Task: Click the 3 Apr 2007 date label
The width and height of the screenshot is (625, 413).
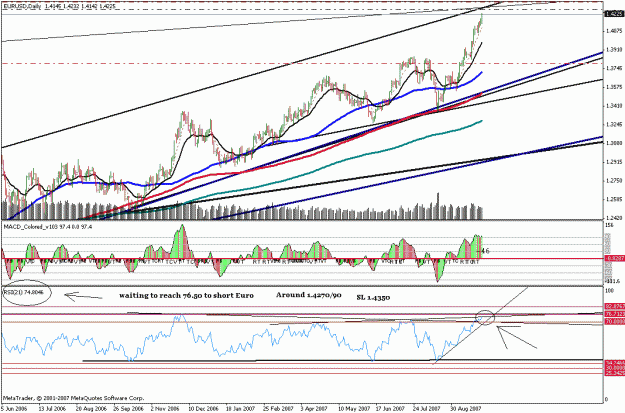Action: (314, 409)
